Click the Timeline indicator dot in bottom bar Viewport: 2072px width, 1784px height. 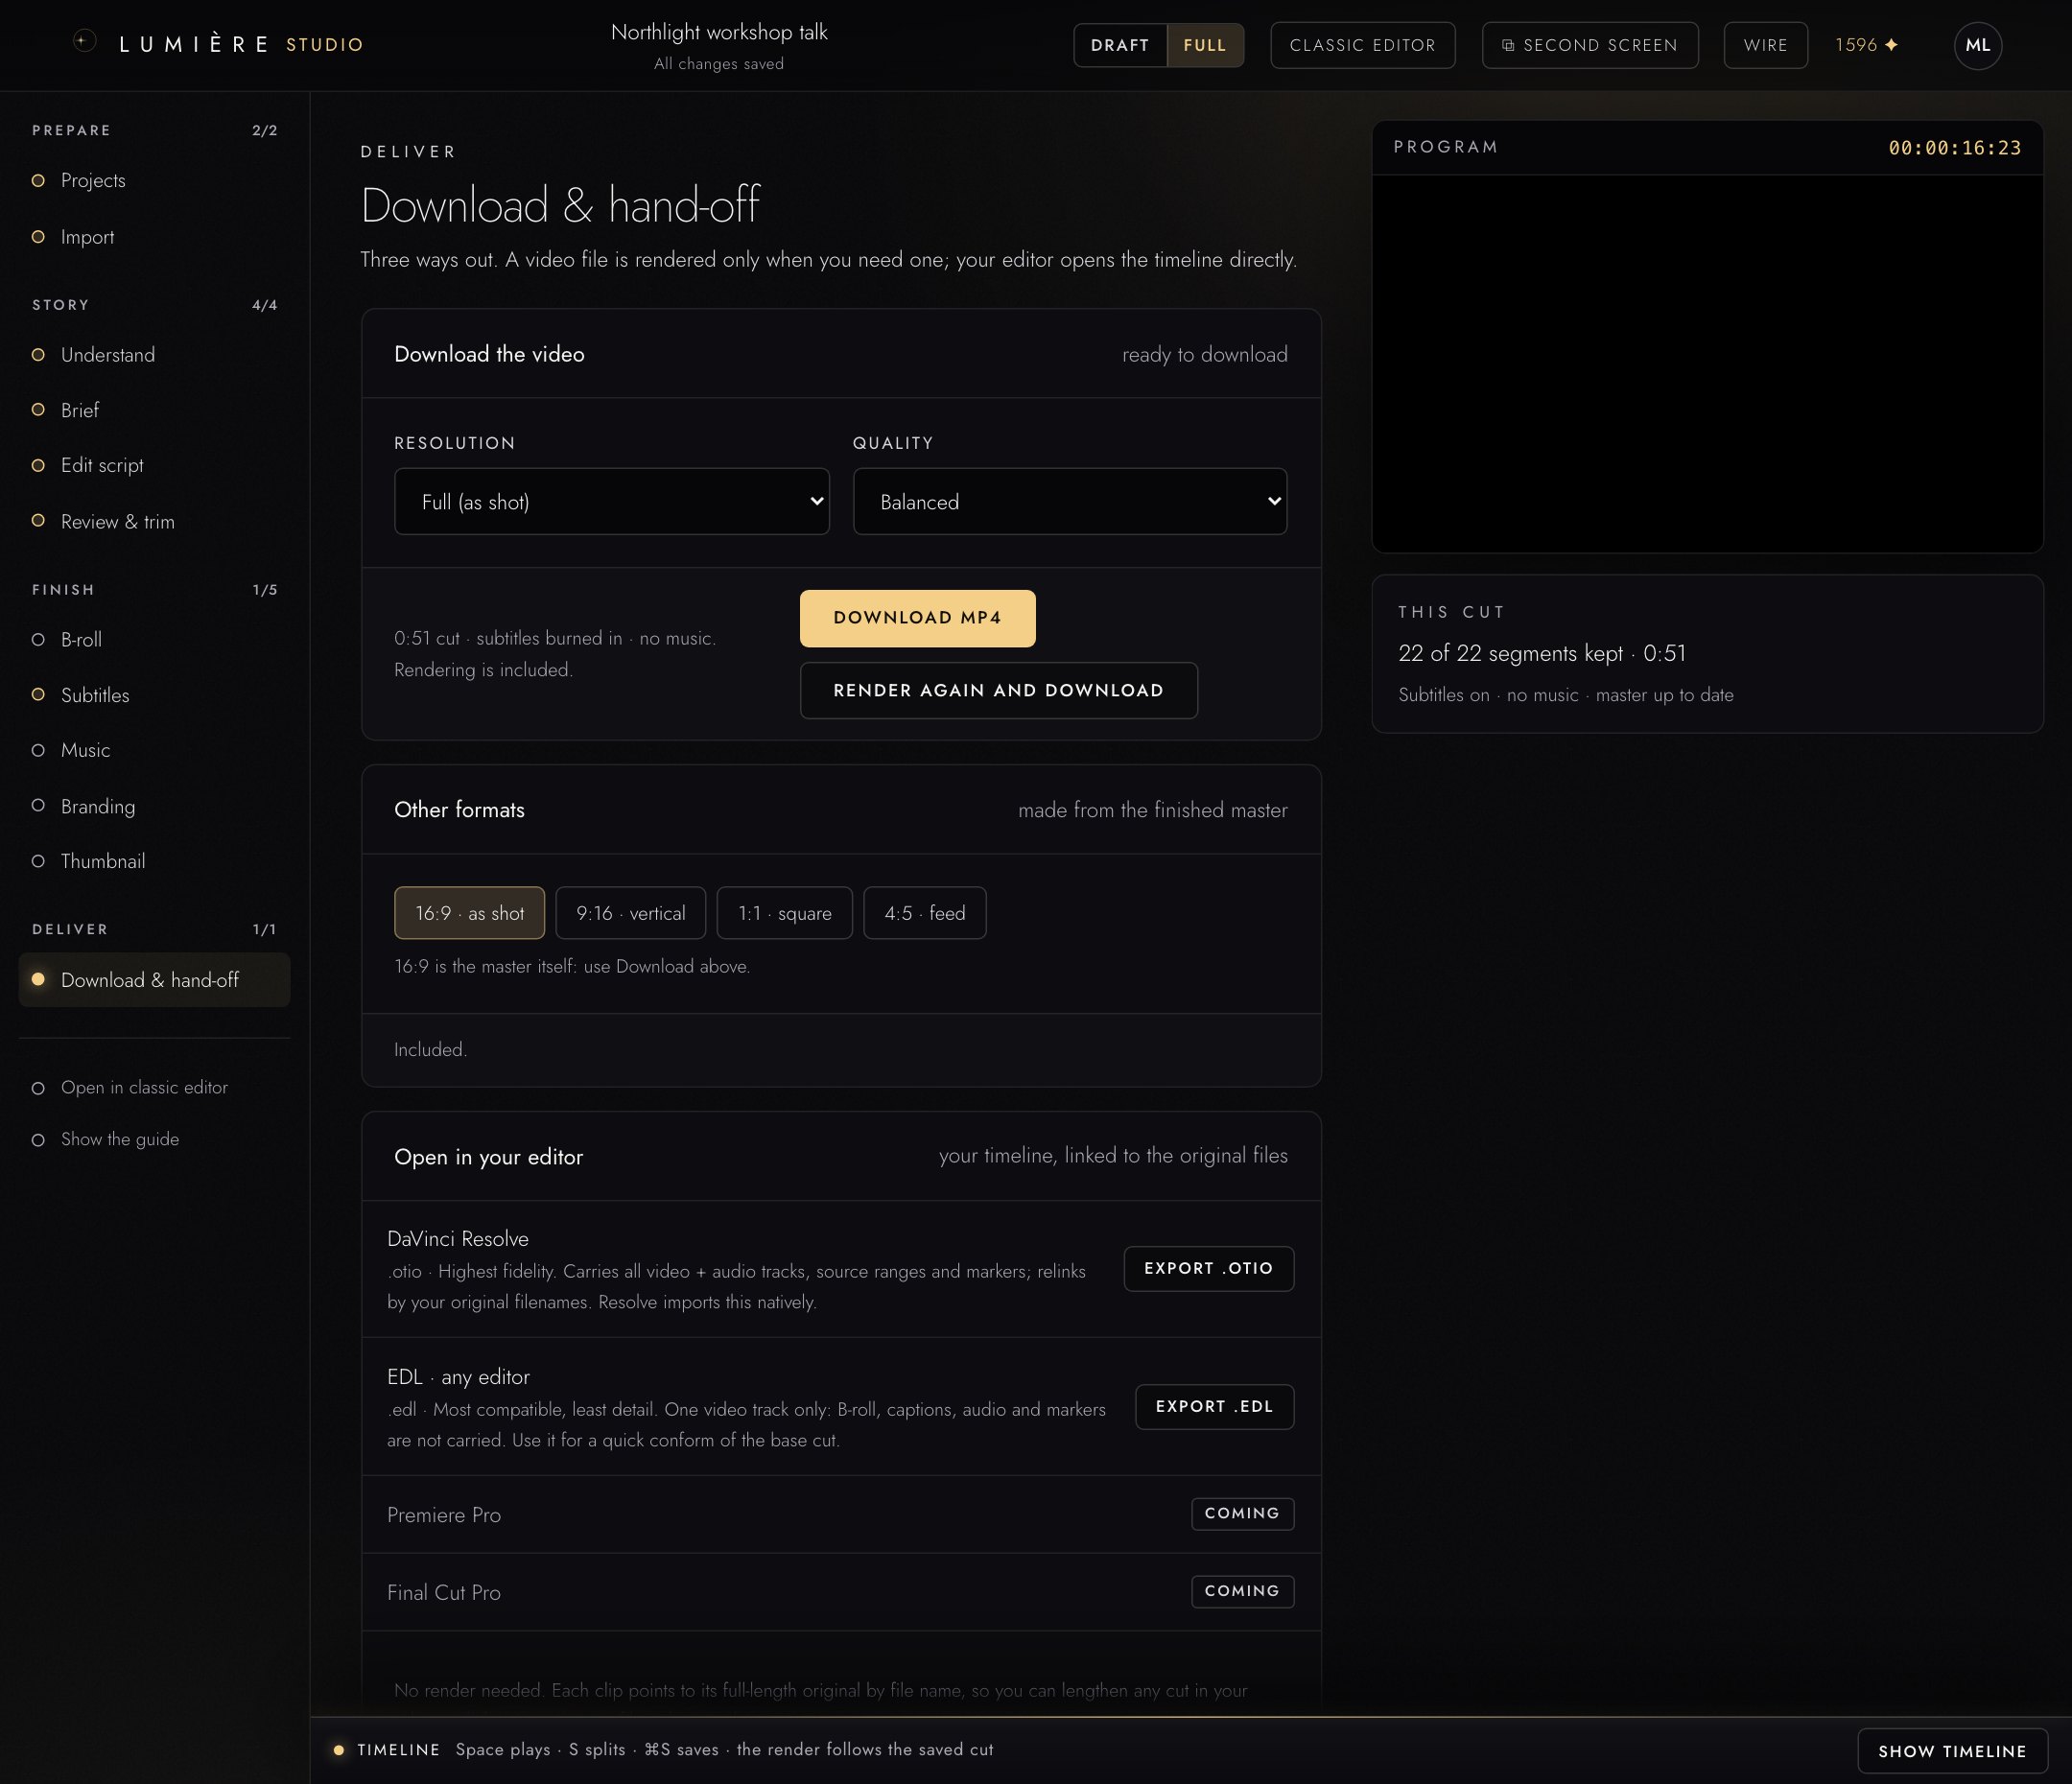tap(339, 1750)
